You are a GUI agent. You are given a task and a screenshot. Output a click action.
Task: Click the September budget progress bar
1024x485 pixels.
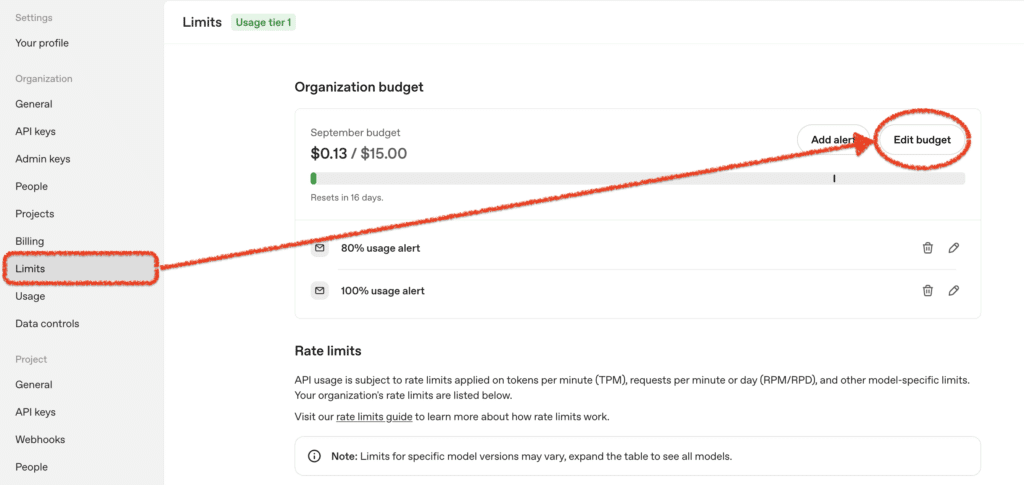pos(637,178)
